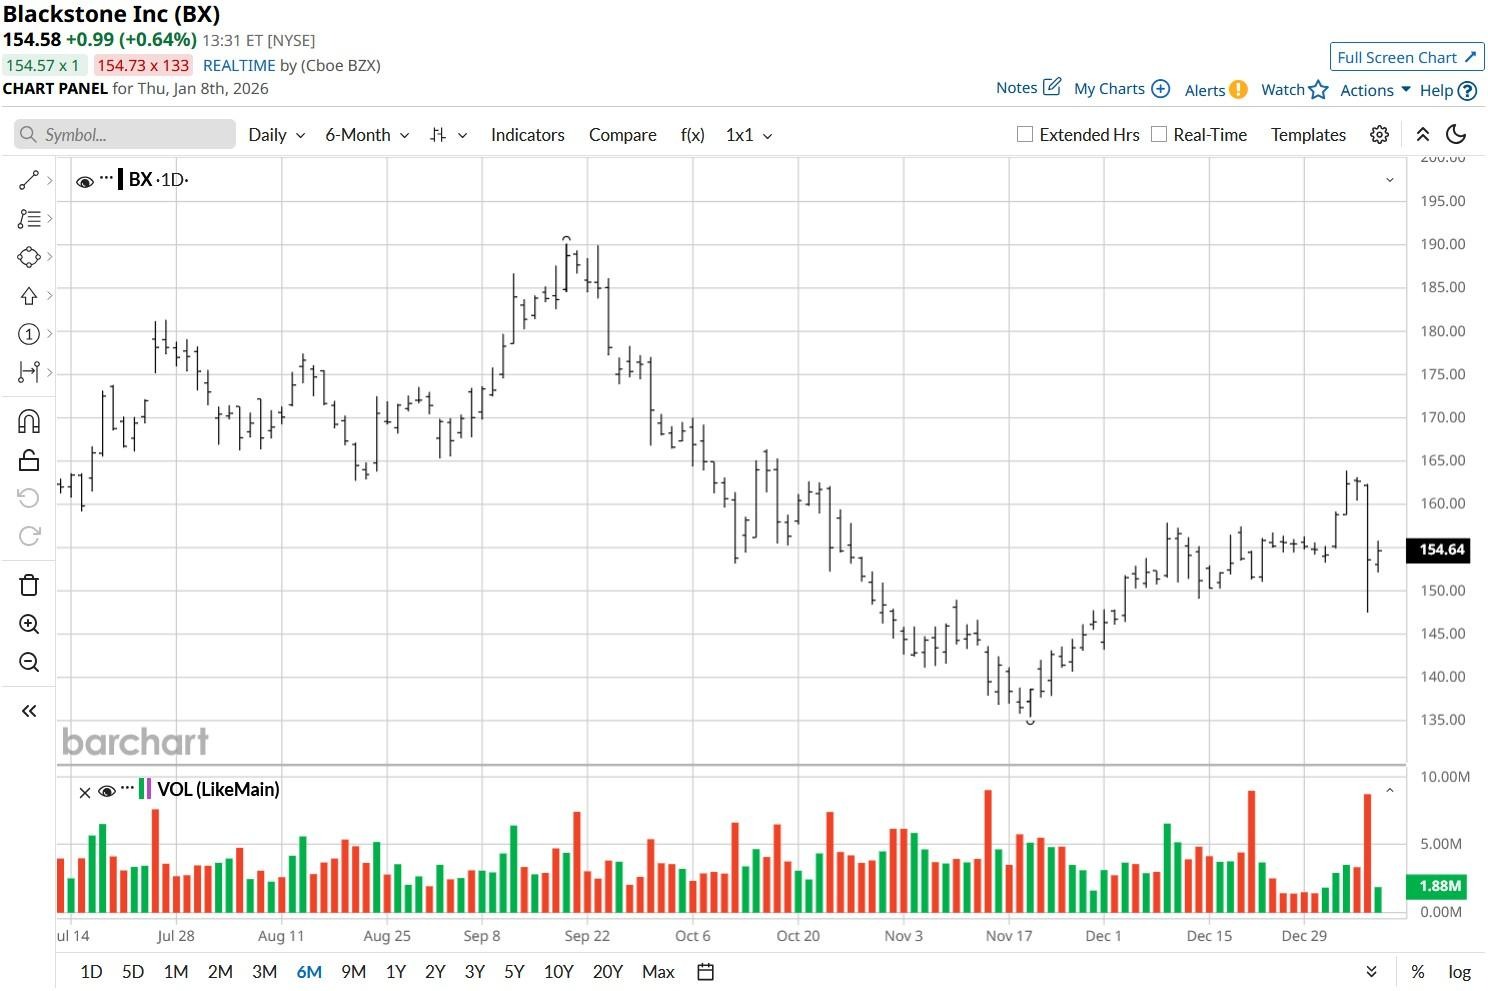Open the Notes link
The image size is (1488, 991).
pos(1017,88)
